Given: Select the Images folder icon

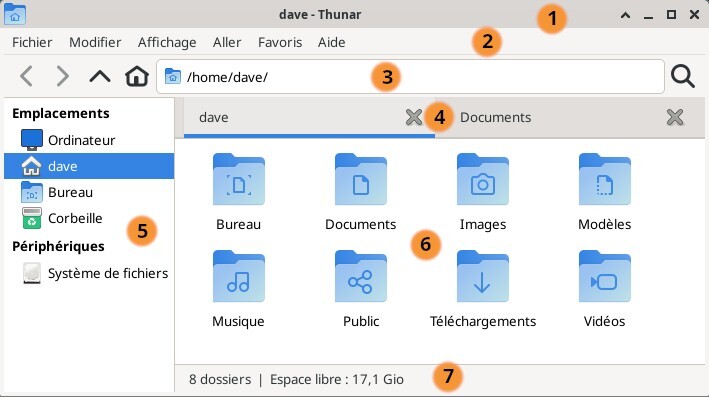Looking at the screenshot, I should [482, 179].
